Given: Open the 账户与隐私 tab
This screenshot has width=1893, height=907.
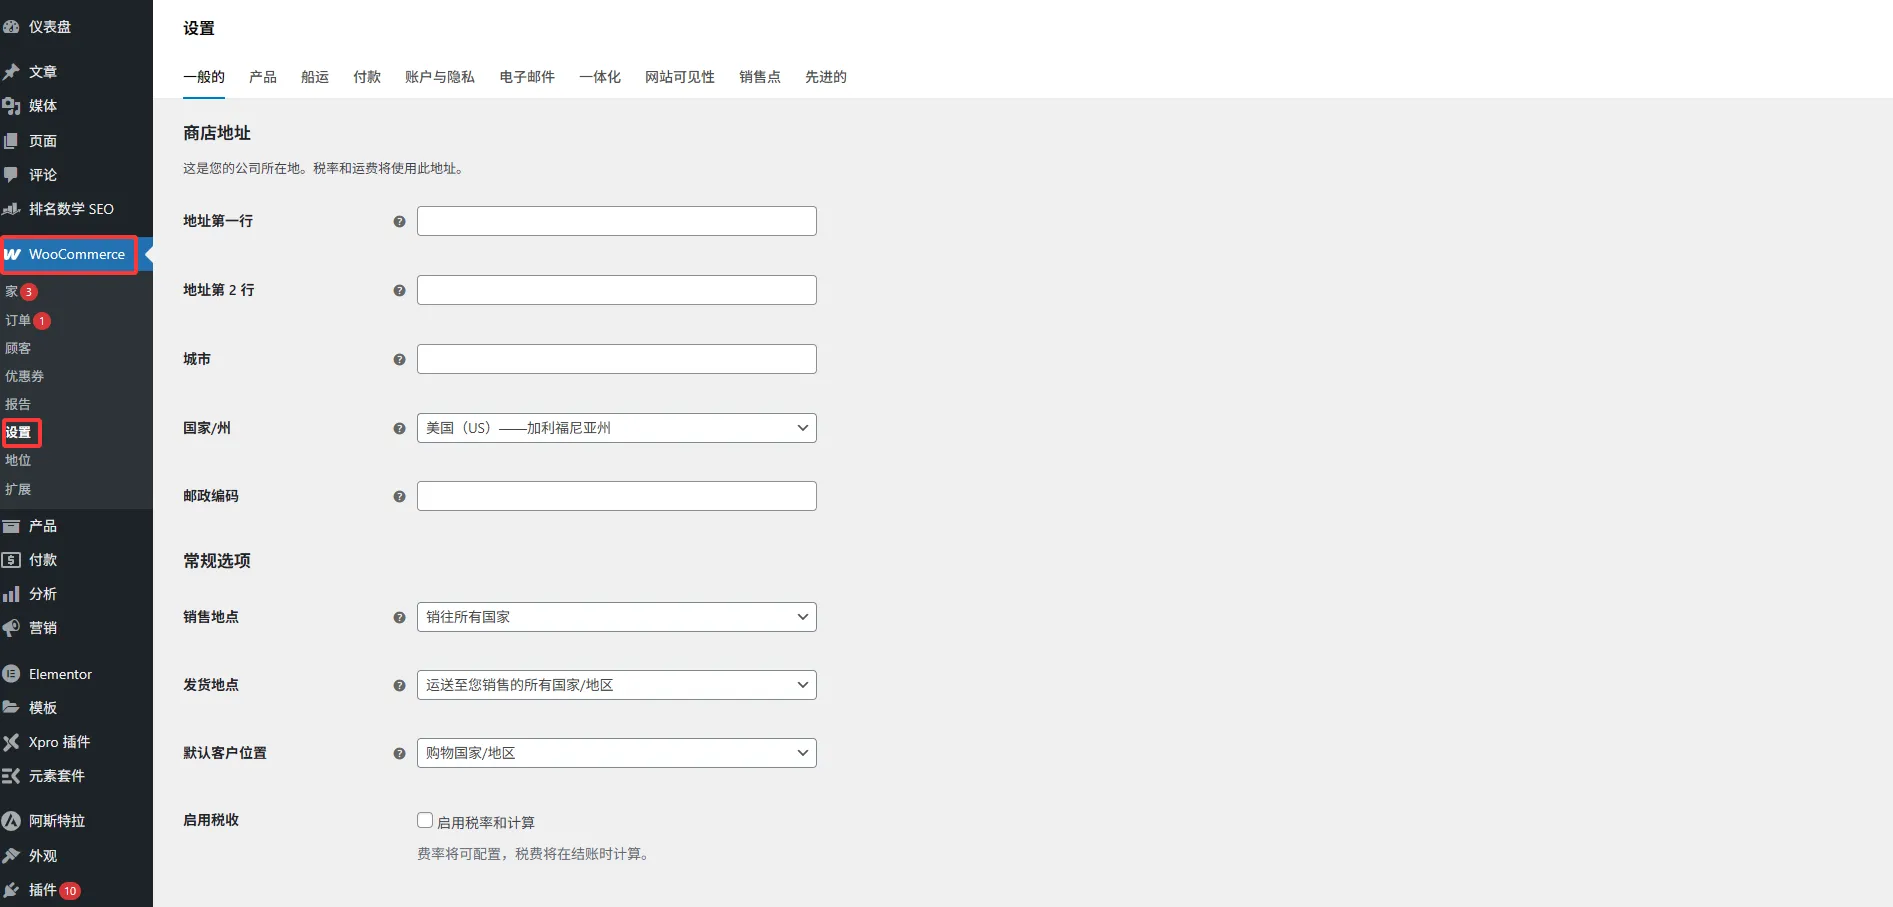Looking at the screenshot, I should pyautogui.click(x=440, y=77).
